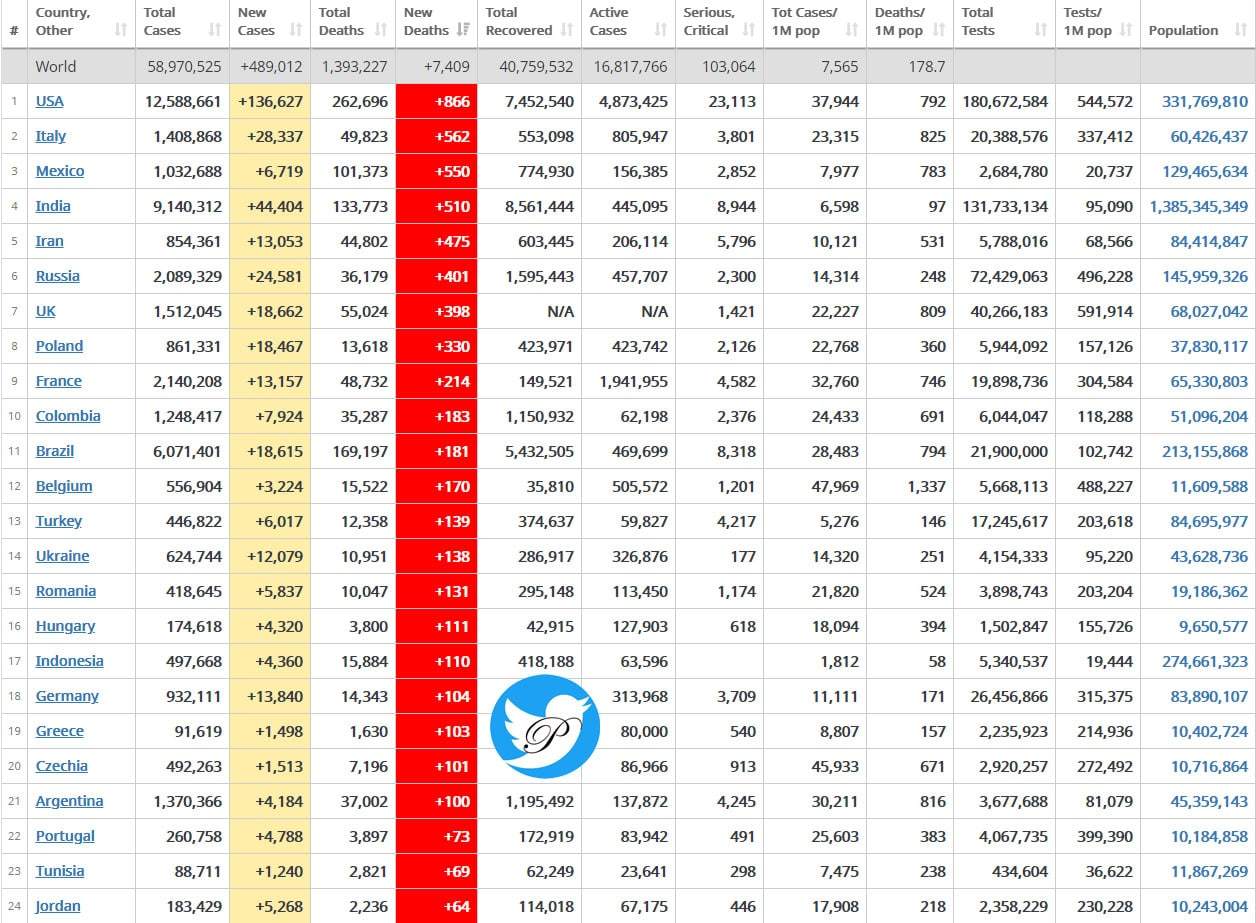Viewport: 1256px width, 923px height.
Task: Open the Belgium country link
Action: coord(64,486)
